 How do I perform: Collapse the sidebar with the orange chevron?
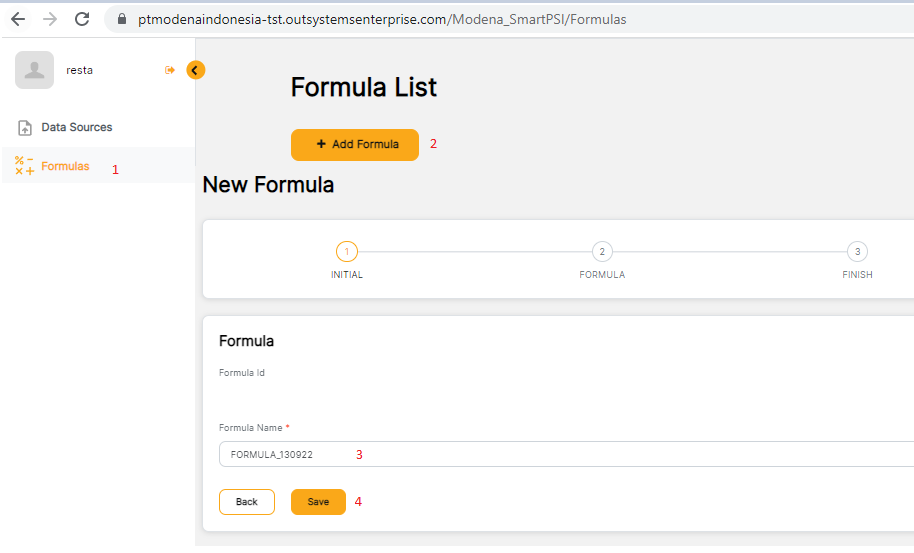[196, 70]
